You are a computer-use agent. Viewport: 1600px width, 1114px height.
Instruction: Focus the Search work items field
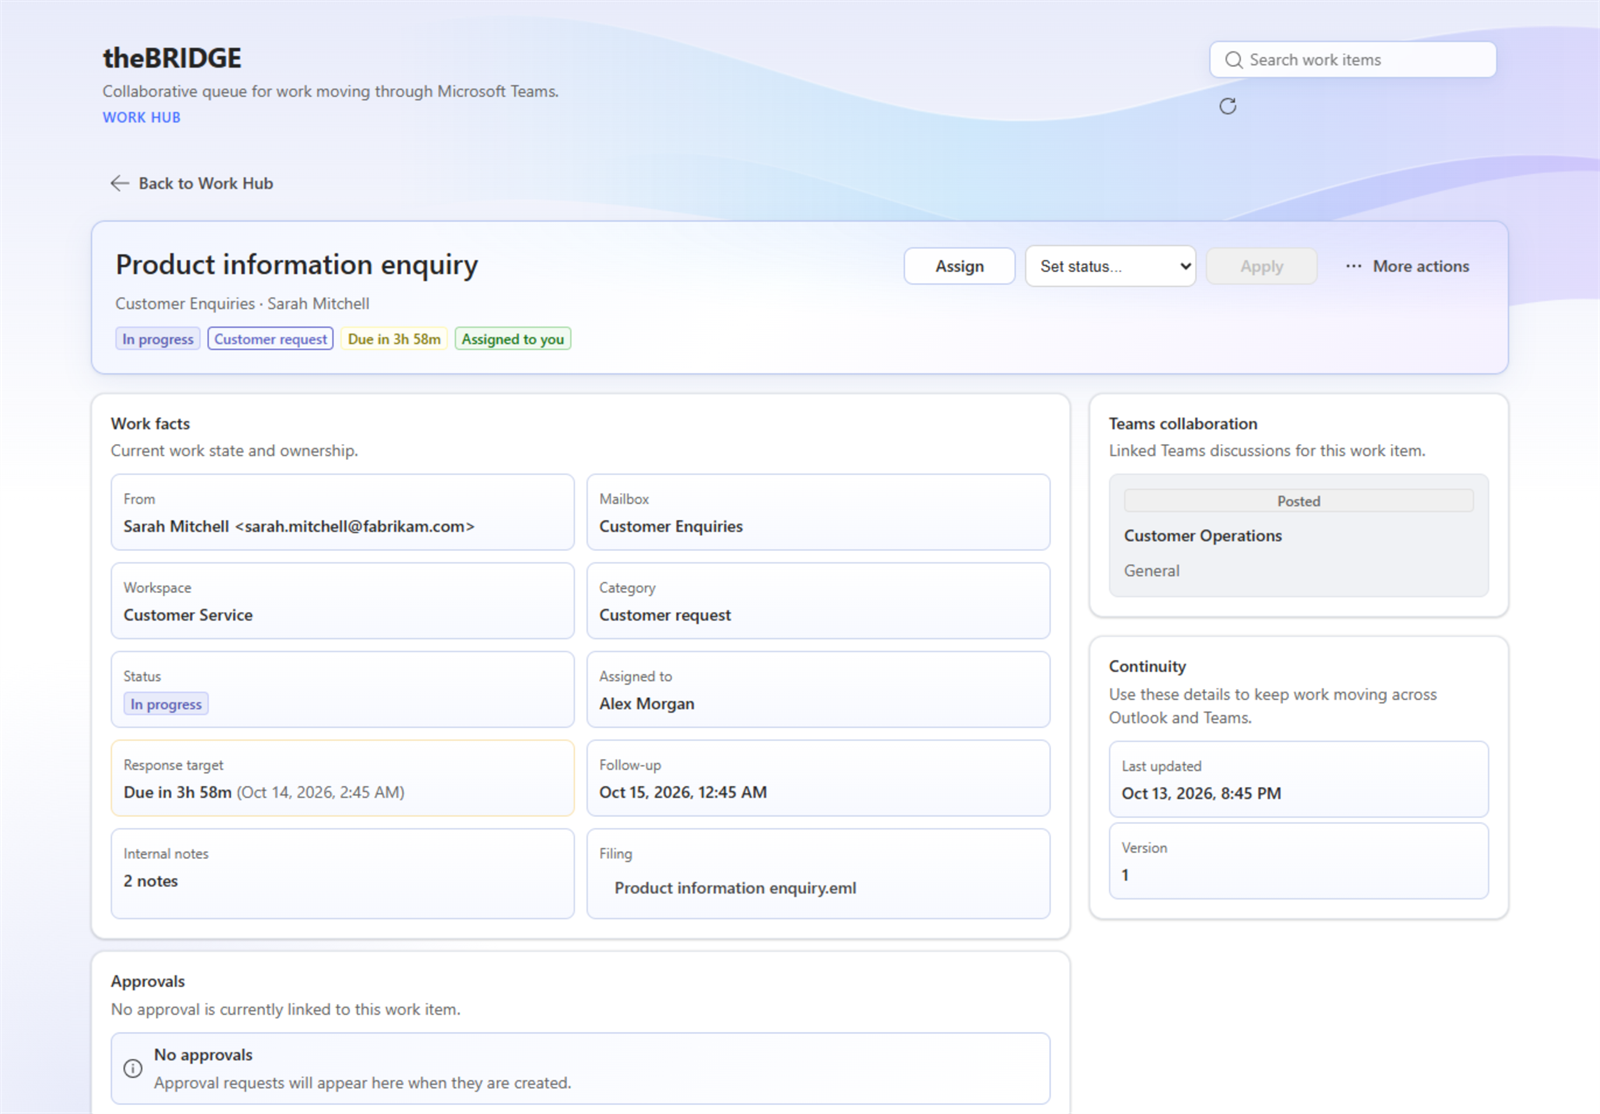pyautogui.click(x=1353, y=60)
